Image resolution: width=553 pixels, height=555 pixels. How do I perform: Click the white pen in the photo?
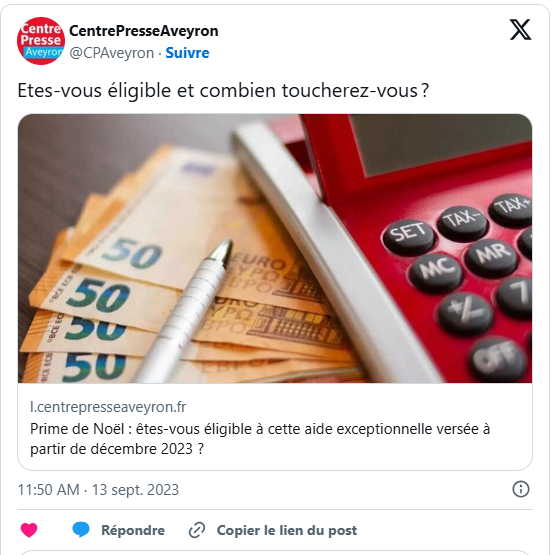pyautogui.click(x=184, y=311)
